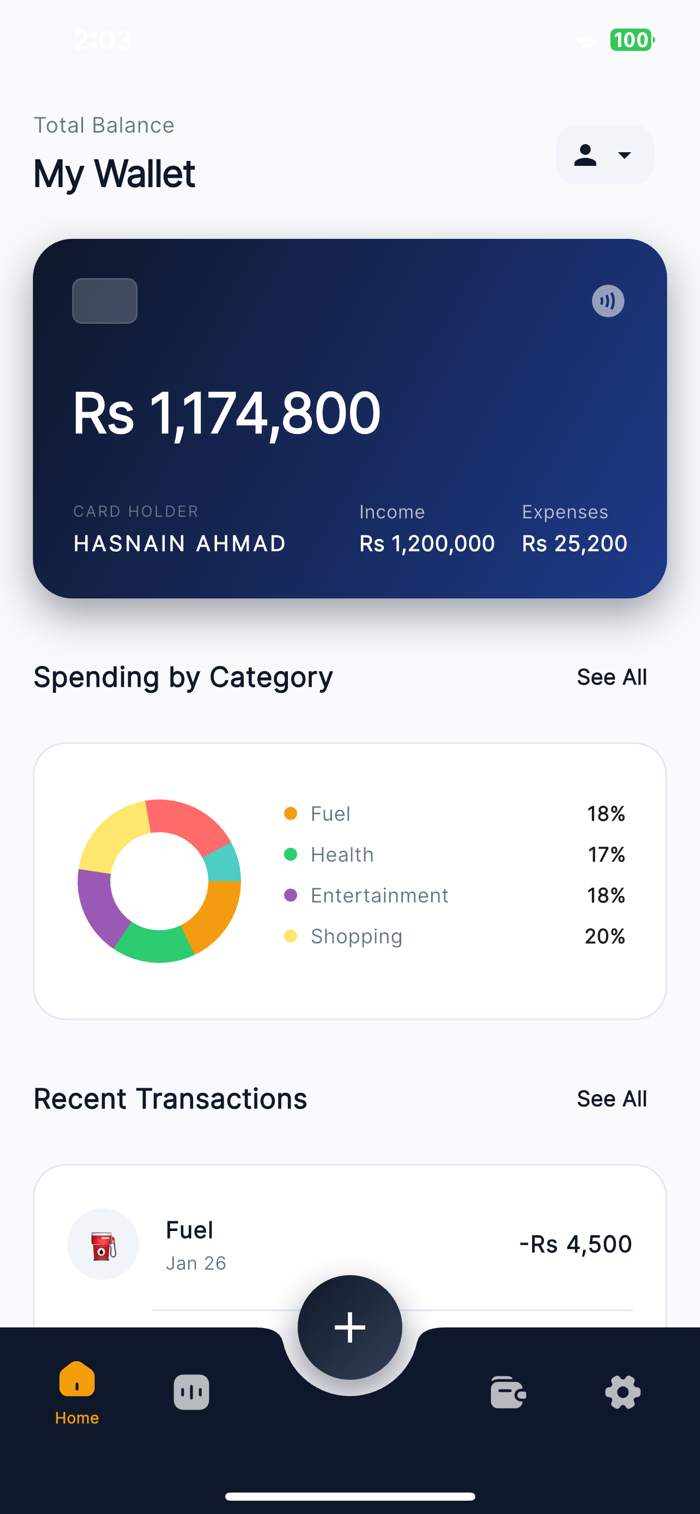Tap the contactless payment icon on card

pos(608,301)
